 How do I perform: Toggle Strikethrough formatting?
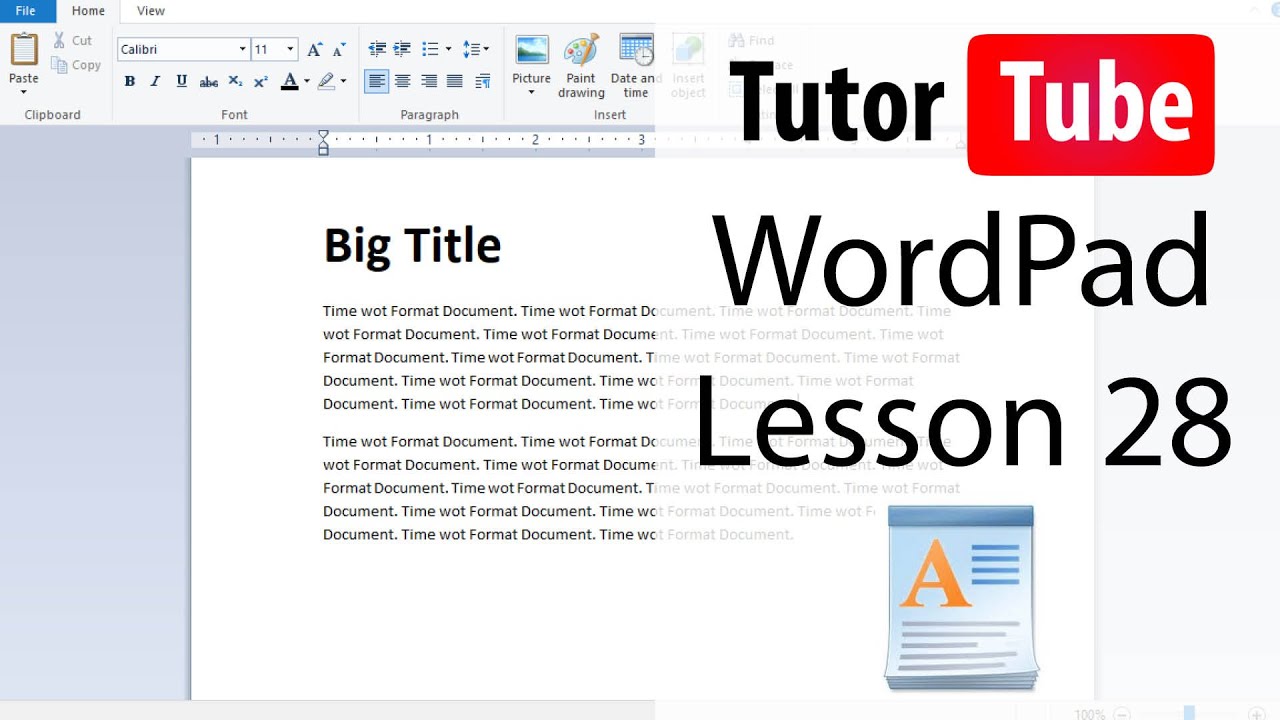[208, 82]
